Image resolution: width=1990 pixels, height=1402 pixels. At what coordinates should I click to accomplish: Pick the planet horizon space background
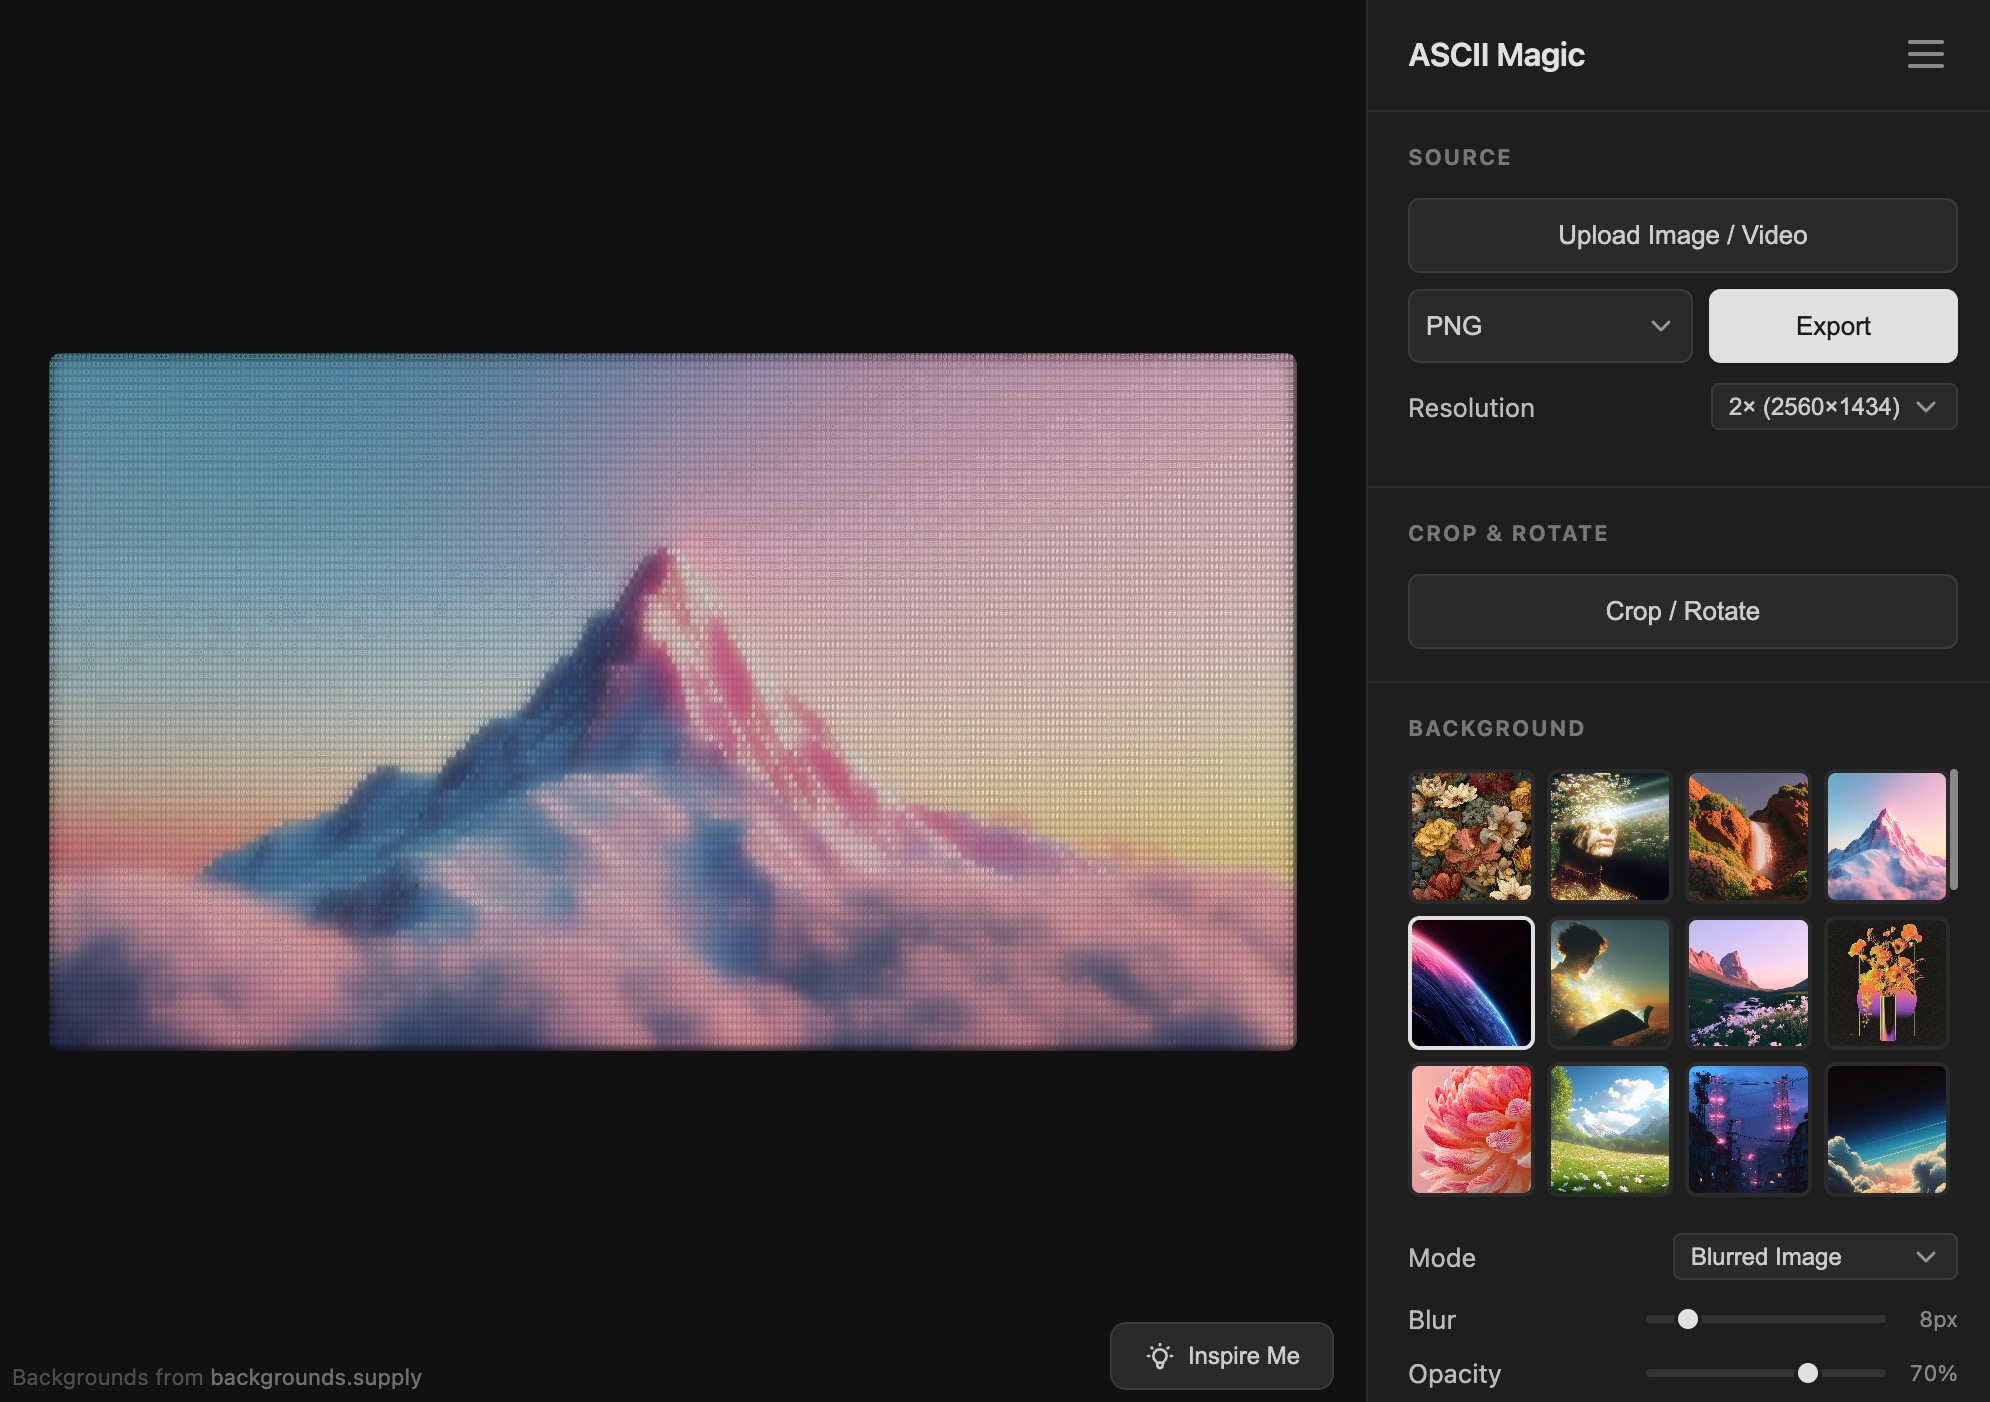[x=1471, y=982]
